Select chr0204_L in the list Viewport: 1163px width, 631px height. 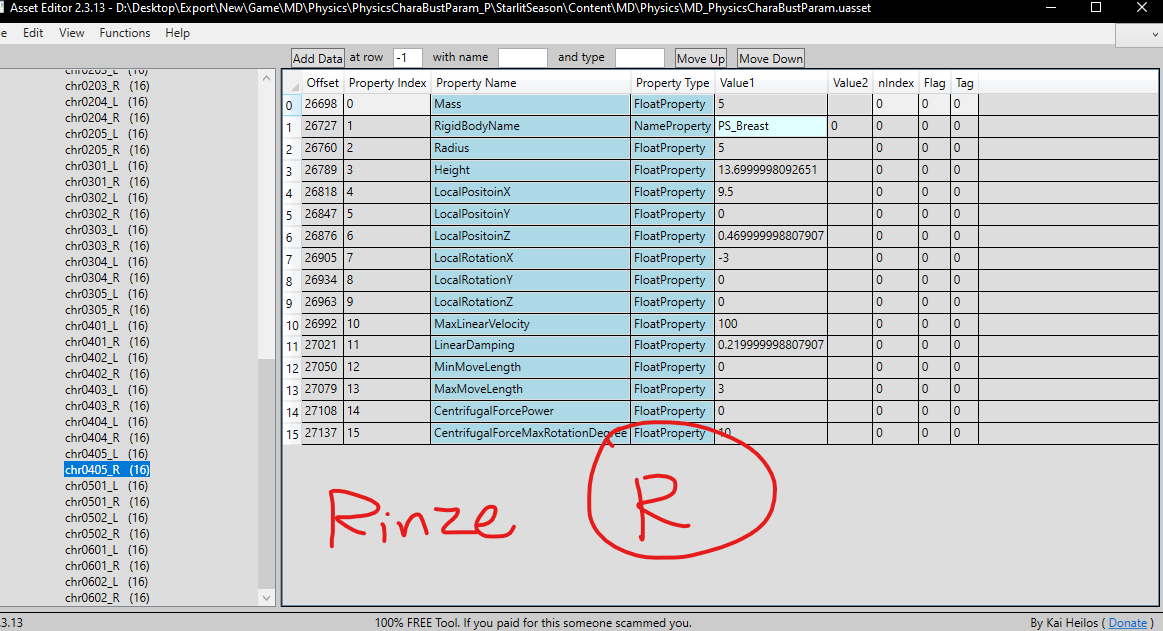(107, 102)
